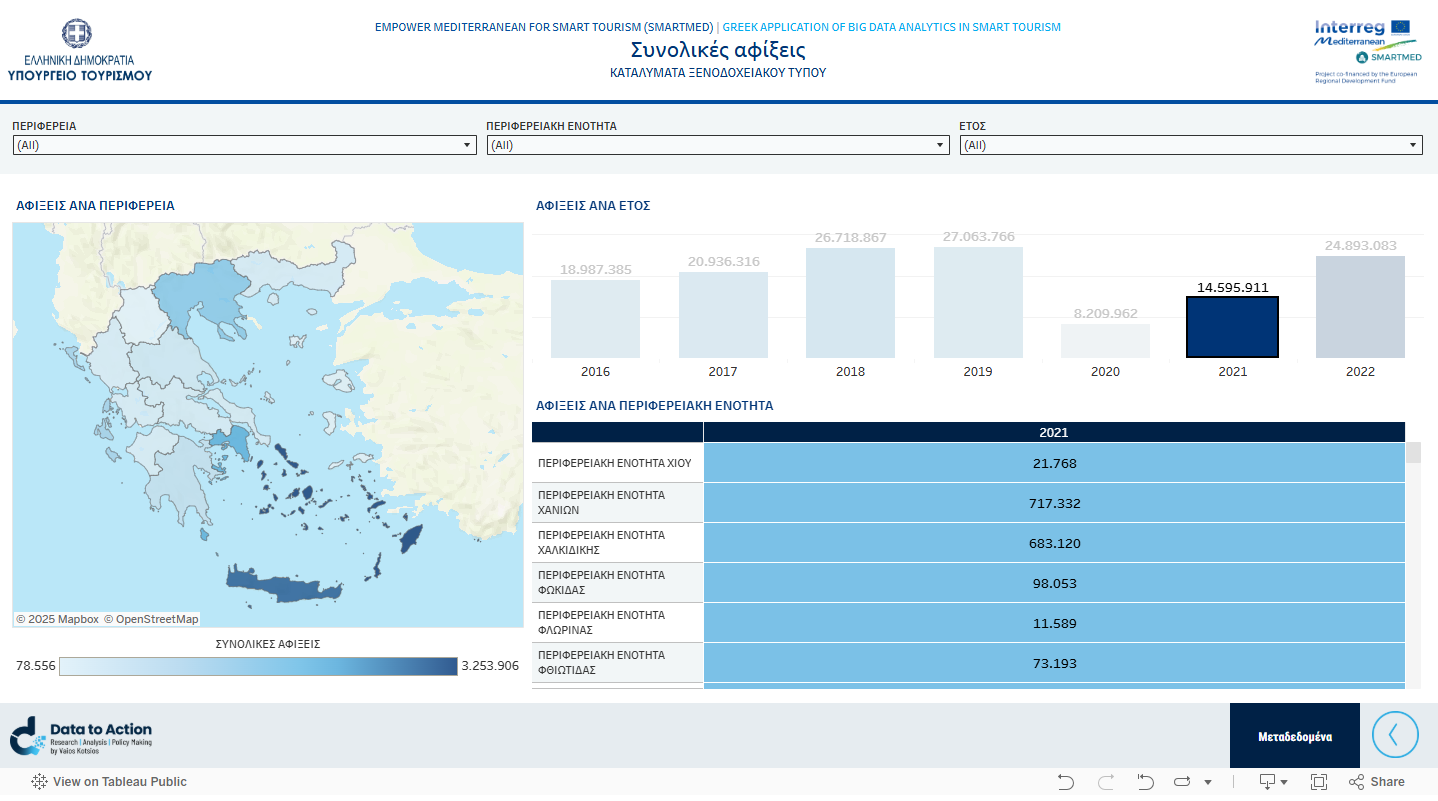This screenshot has height=801, width=1438.
Task: Open the ΕΤΟΣ year filter dropdown
Action: tap(1190, 145)
